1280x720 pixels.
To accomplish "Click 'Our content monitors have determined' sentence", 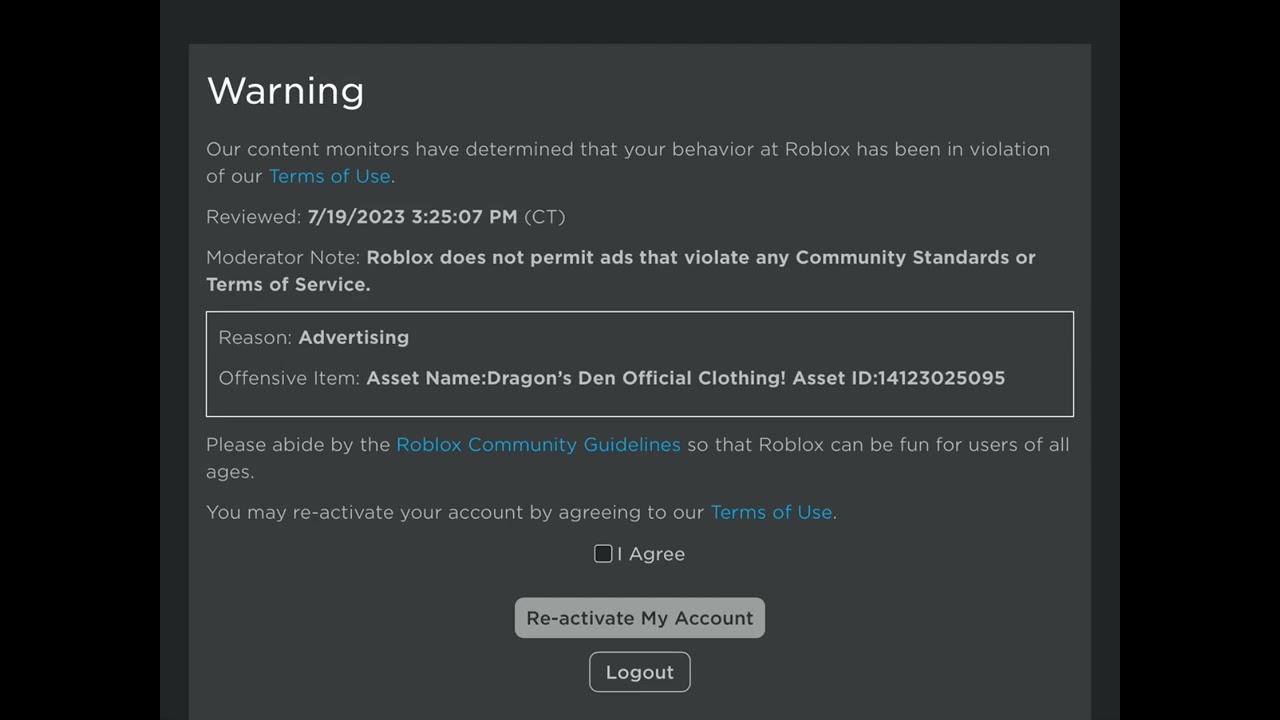I will click(x=628, y=162).
